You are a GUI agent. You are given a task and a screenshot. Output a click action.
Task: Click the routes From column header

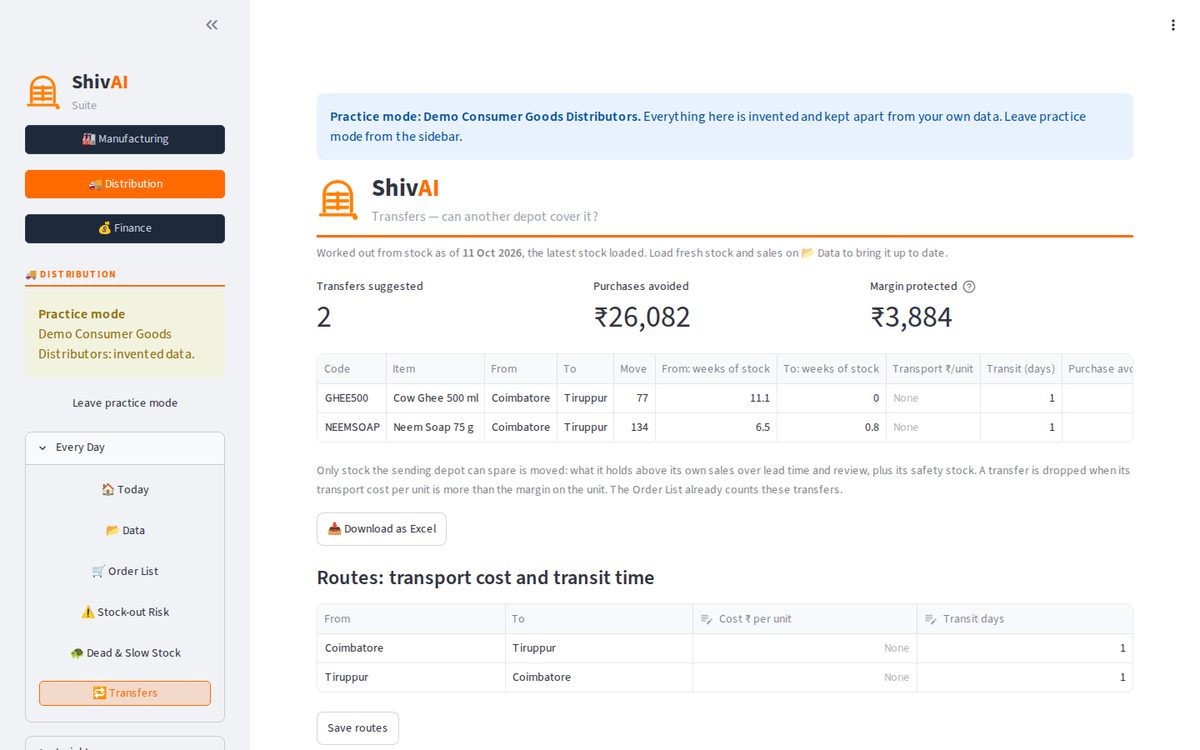click(411, 619)
